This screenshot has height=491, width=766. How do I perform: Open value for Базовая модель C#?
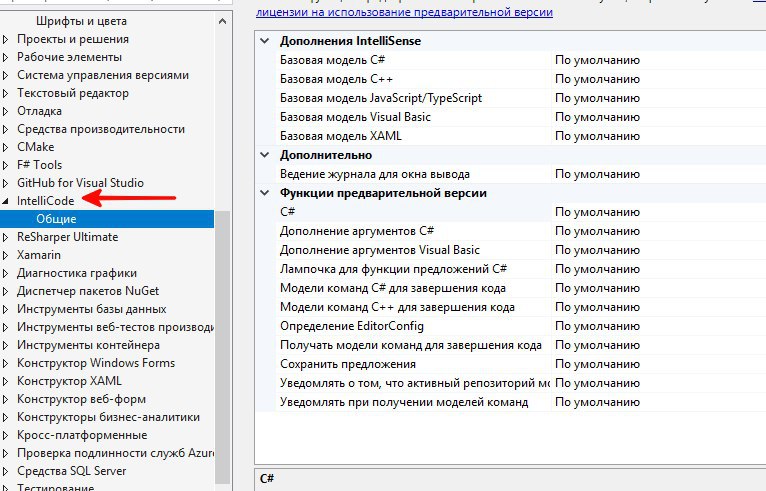point(658,60)
